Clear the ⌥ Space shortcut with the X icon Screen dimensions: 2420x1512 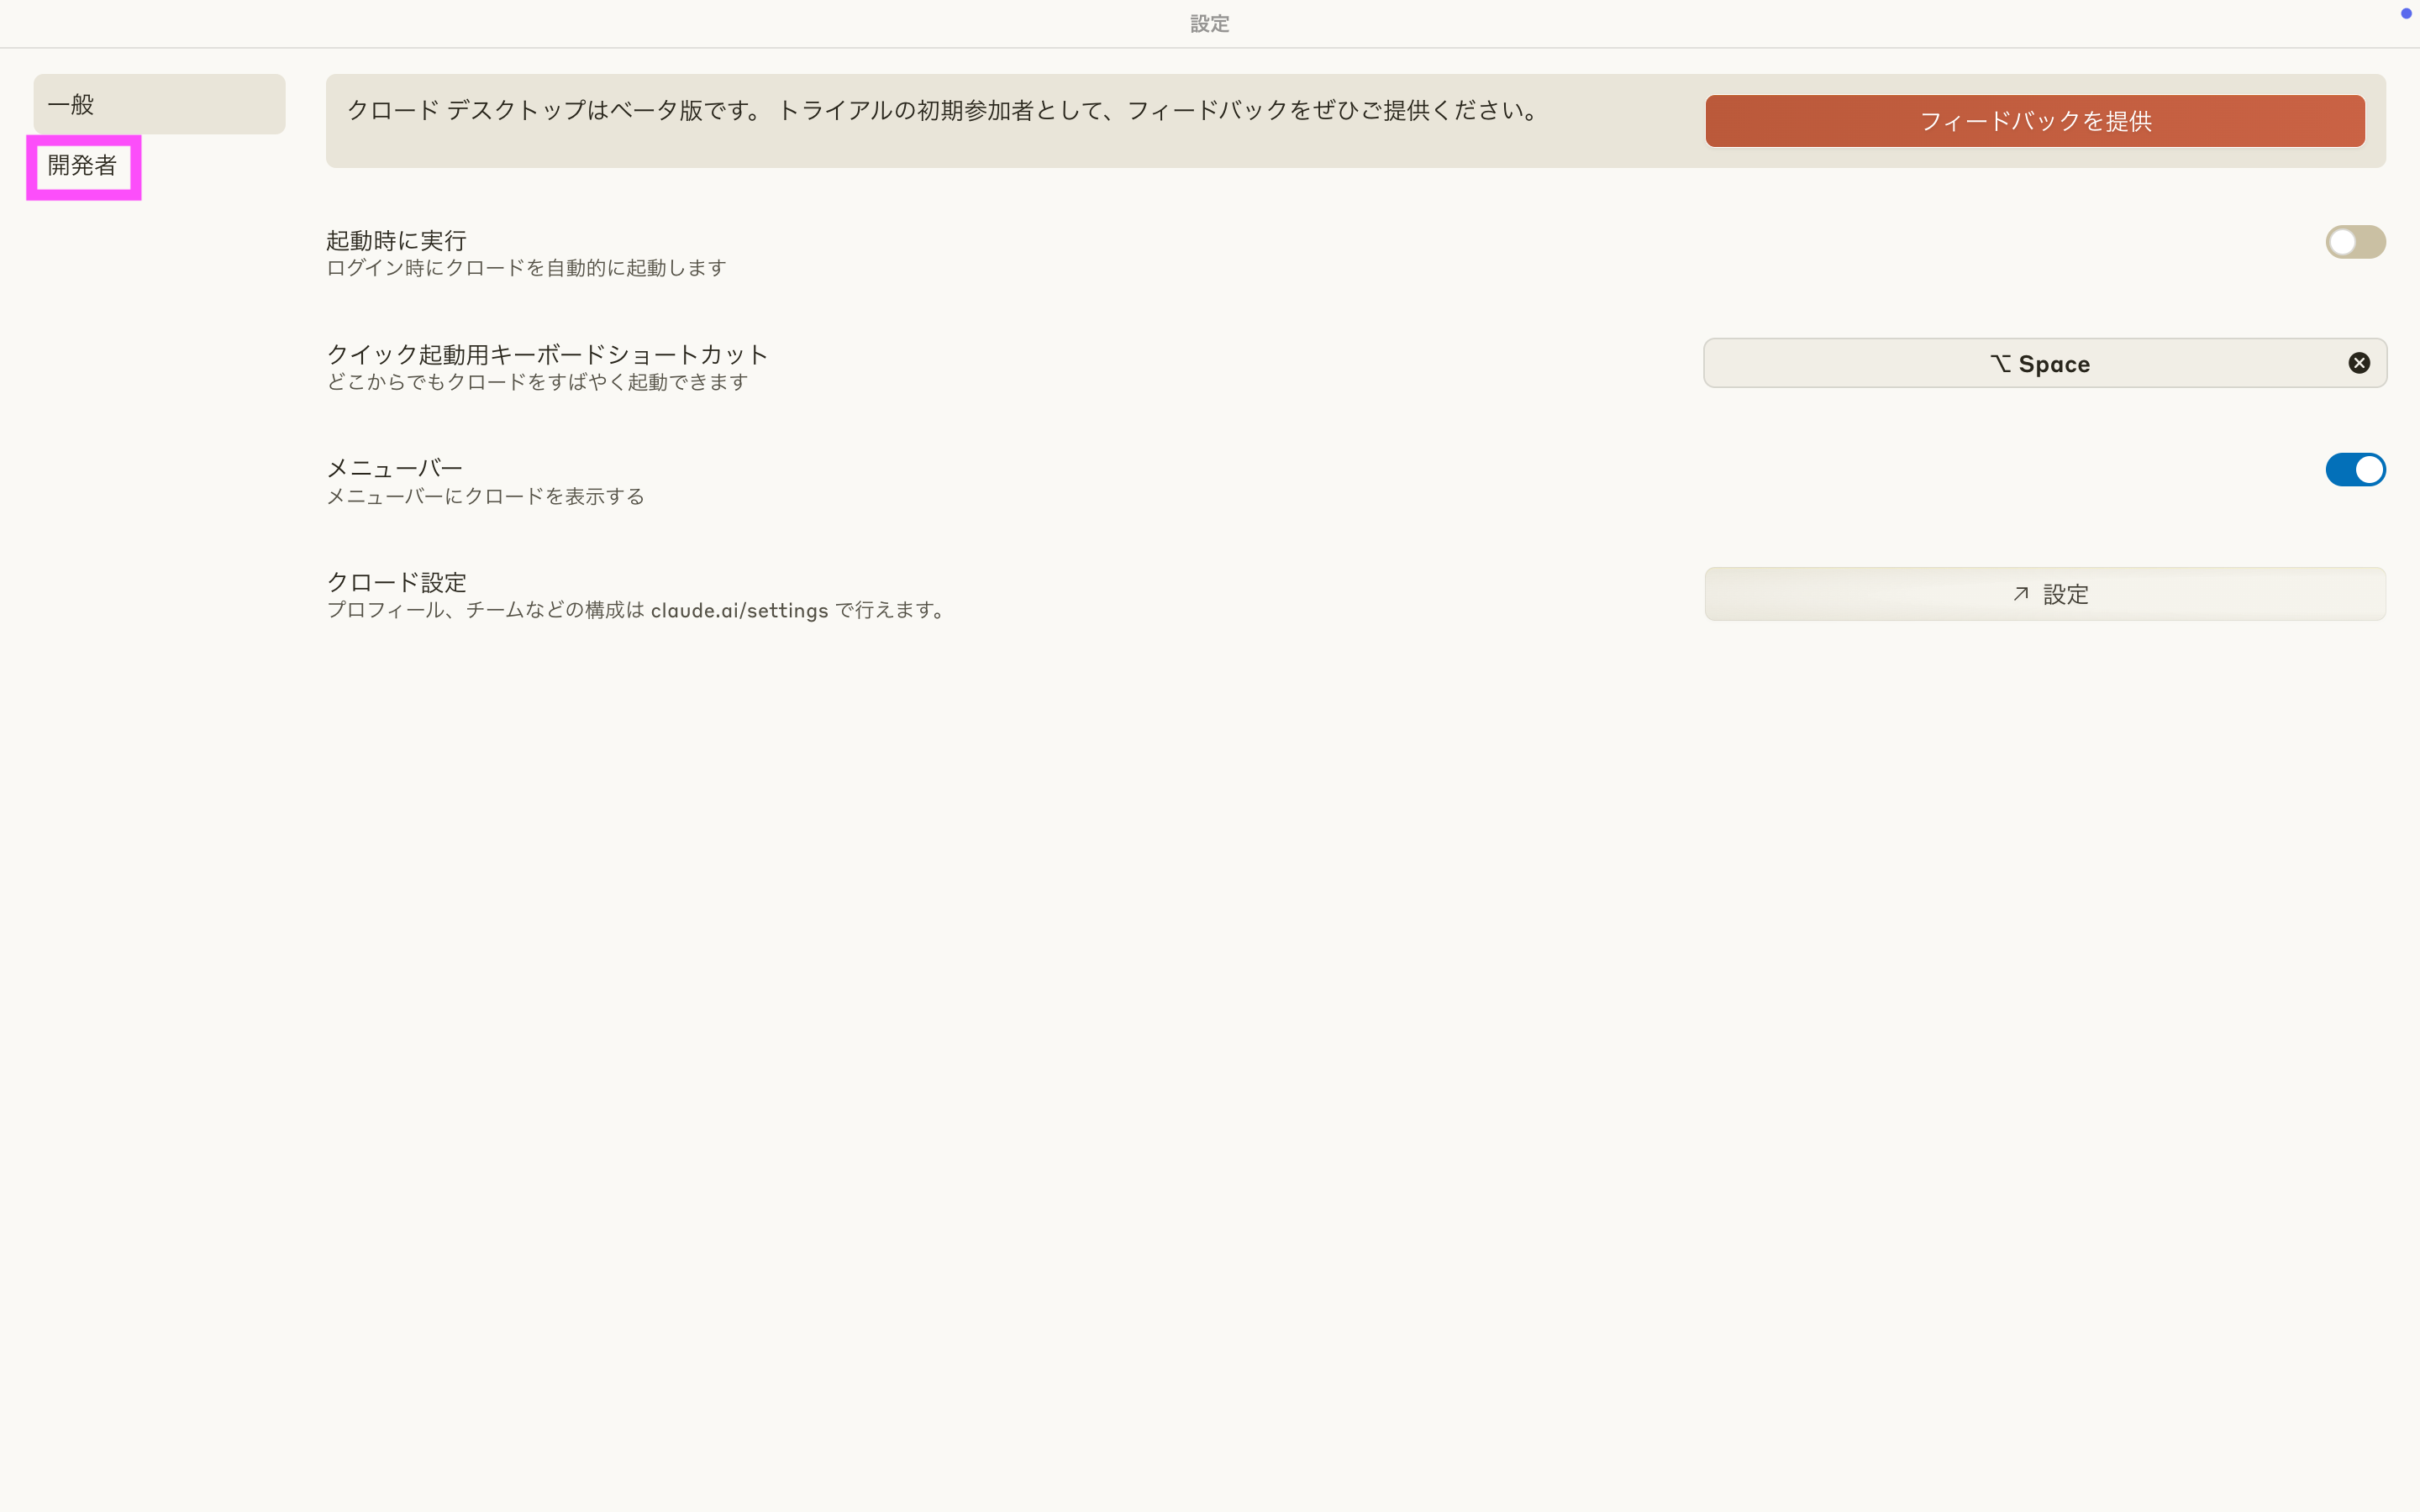2358,363
